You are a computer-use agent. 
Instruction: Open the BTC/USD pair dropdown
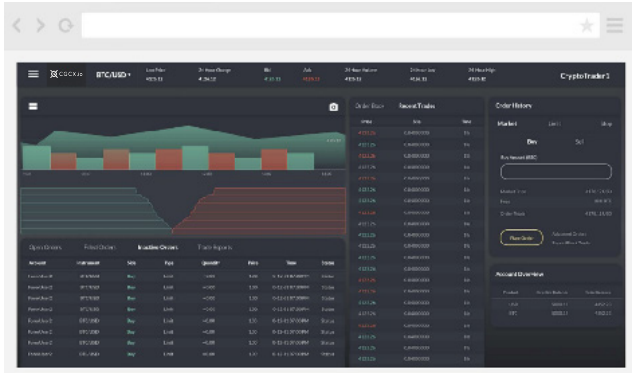click(x=113, y=75)
